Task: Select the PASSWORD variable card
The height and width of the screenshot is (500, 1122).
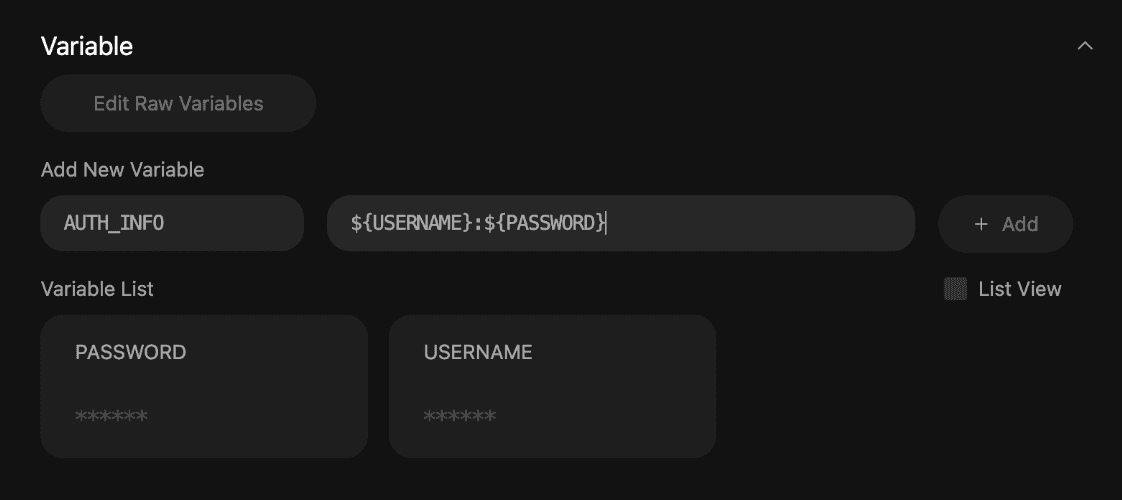Action: (x=204, y=386)
